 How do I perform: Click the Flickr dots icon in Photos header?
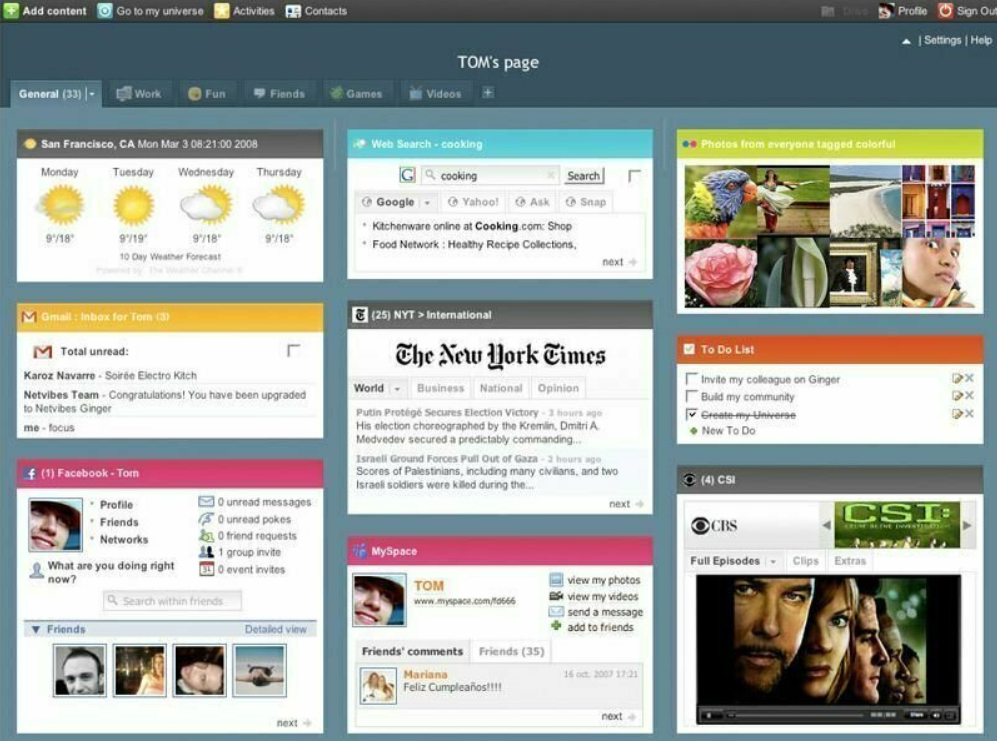[x=689, y=144]
